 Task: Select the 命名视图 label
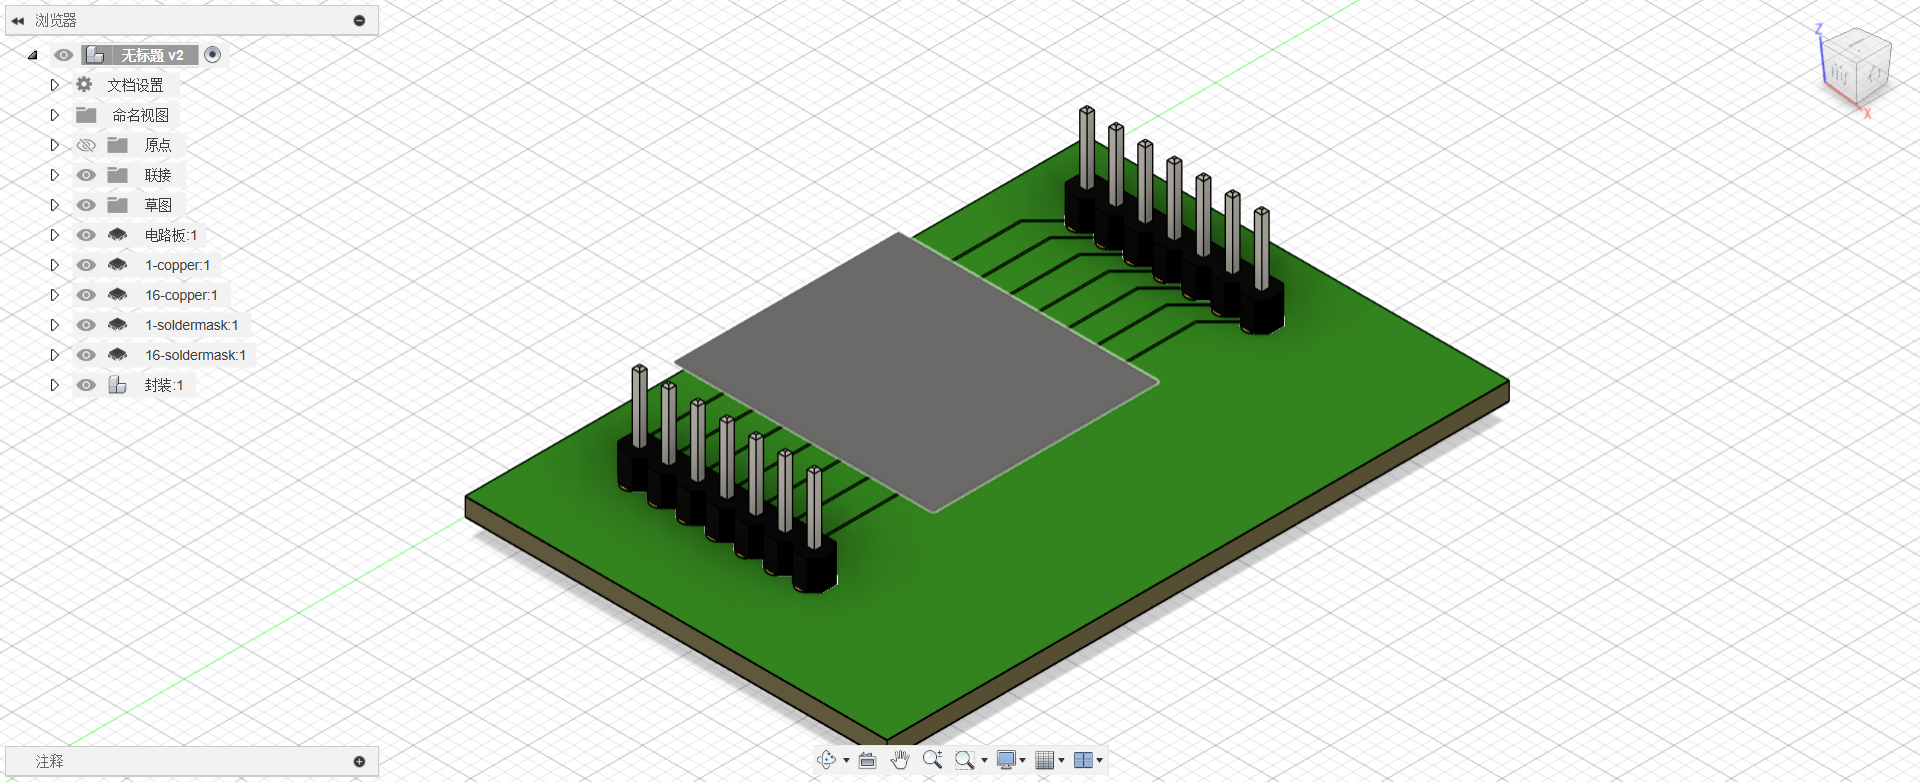[141, 115]
